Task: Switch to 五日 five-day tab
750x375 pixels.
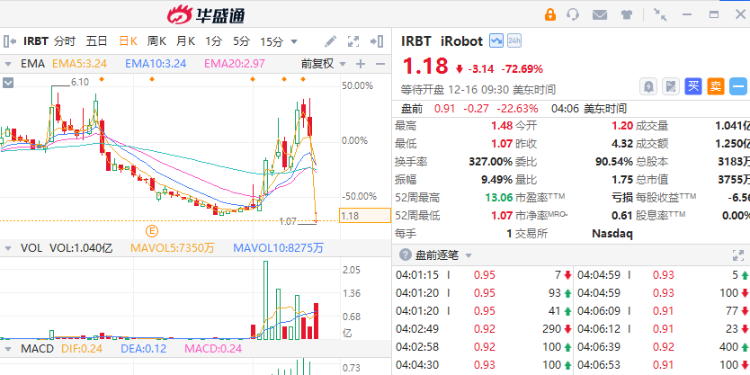Action: tap(97, 41)
